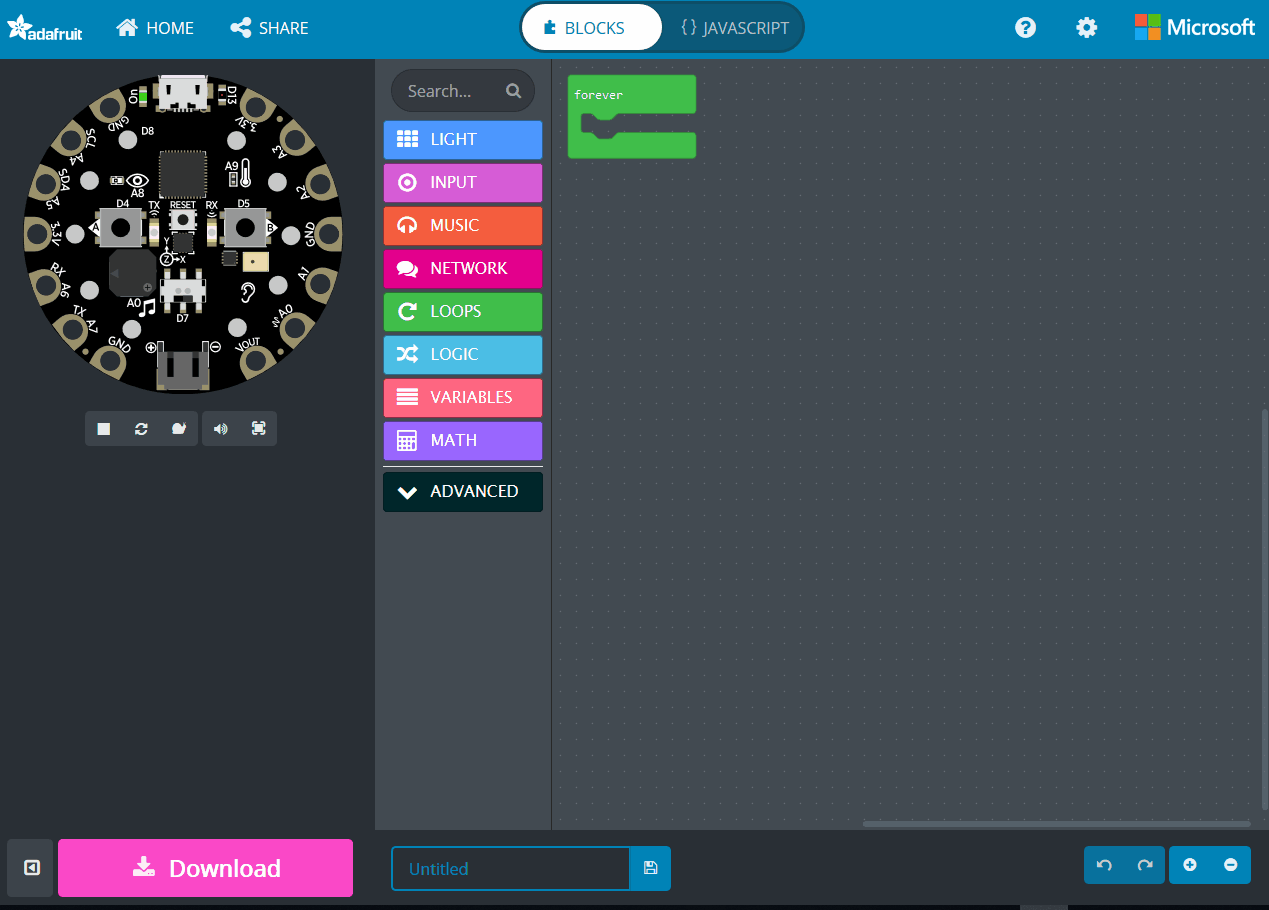The height and width of the screenshot is (910, 1269).
Task: Launch the simulator in full screen
Action: pos(258,429)
